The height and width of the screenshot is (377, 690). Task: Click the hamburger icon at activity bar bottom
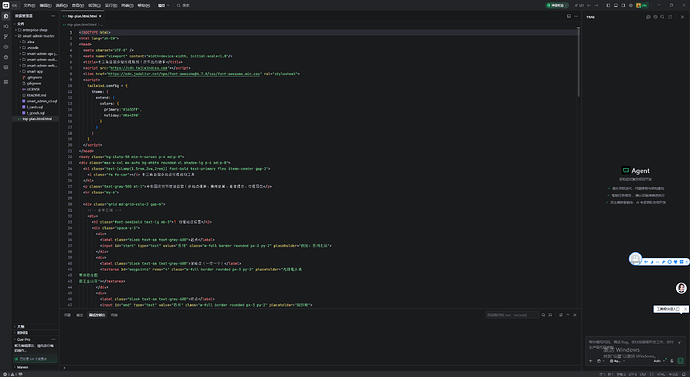(x=6, y=82)
